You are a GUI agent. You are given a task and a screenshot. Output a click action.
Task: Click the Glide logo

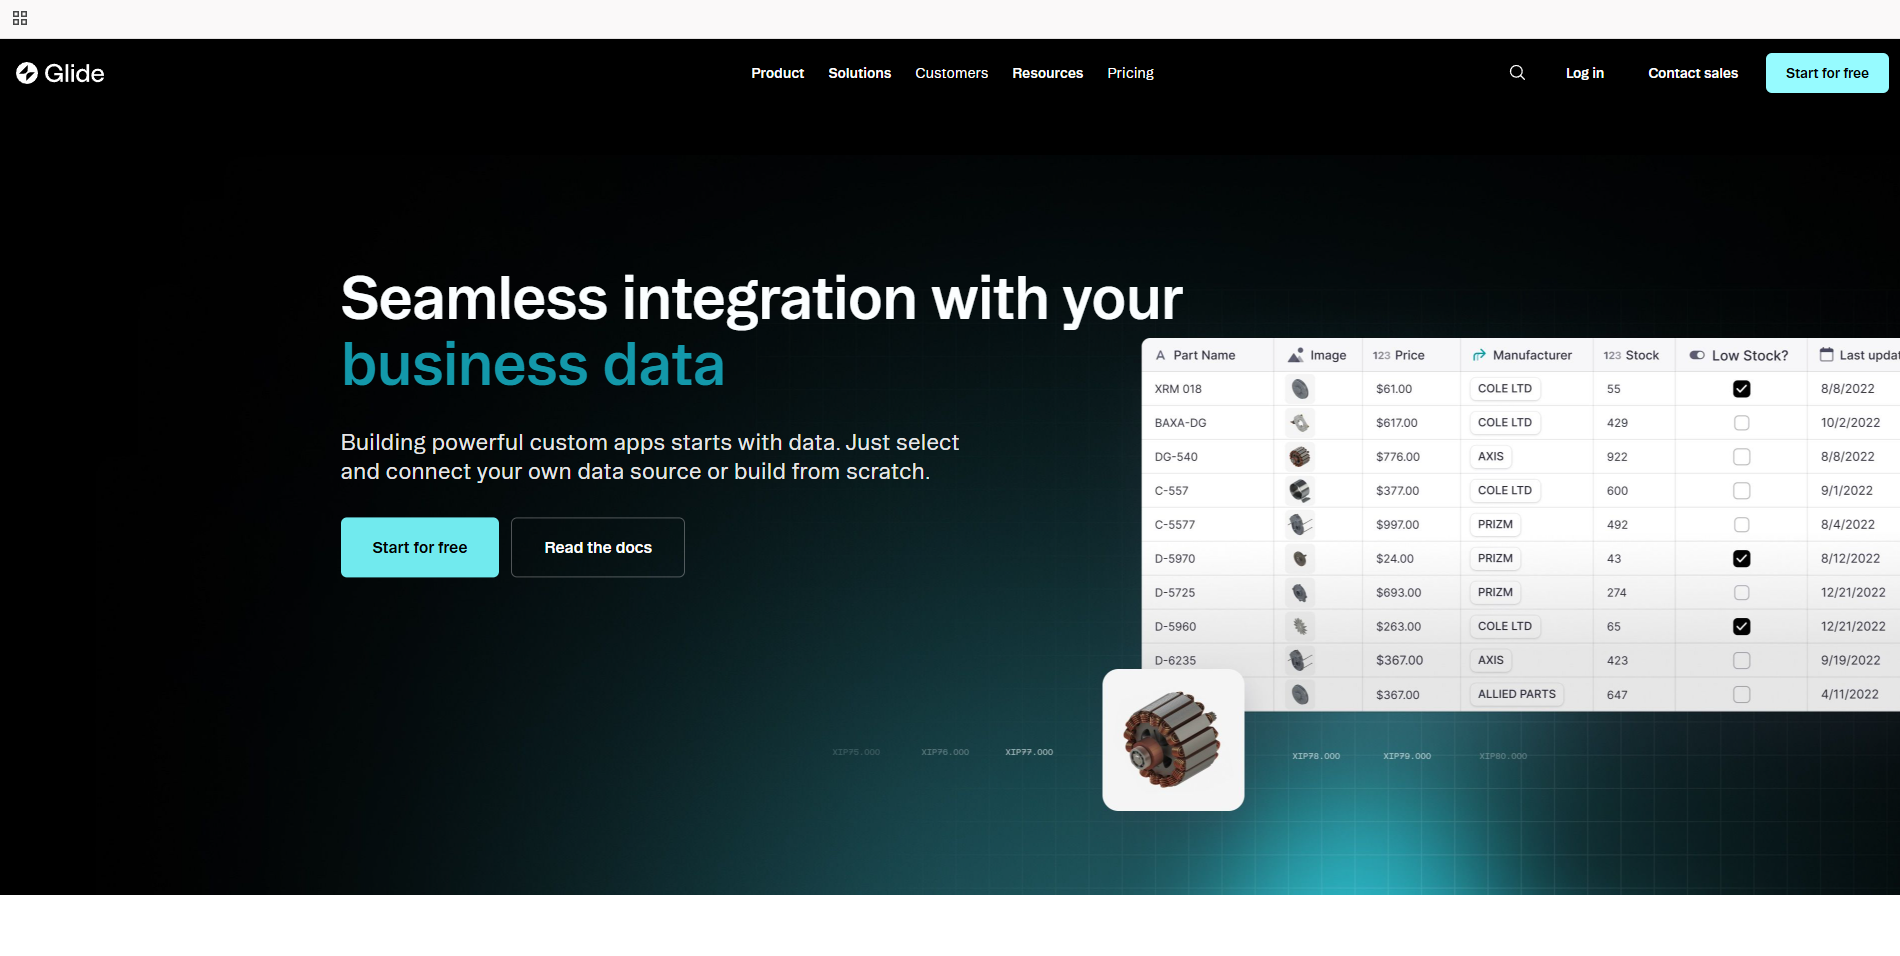(x=60, y=73)
